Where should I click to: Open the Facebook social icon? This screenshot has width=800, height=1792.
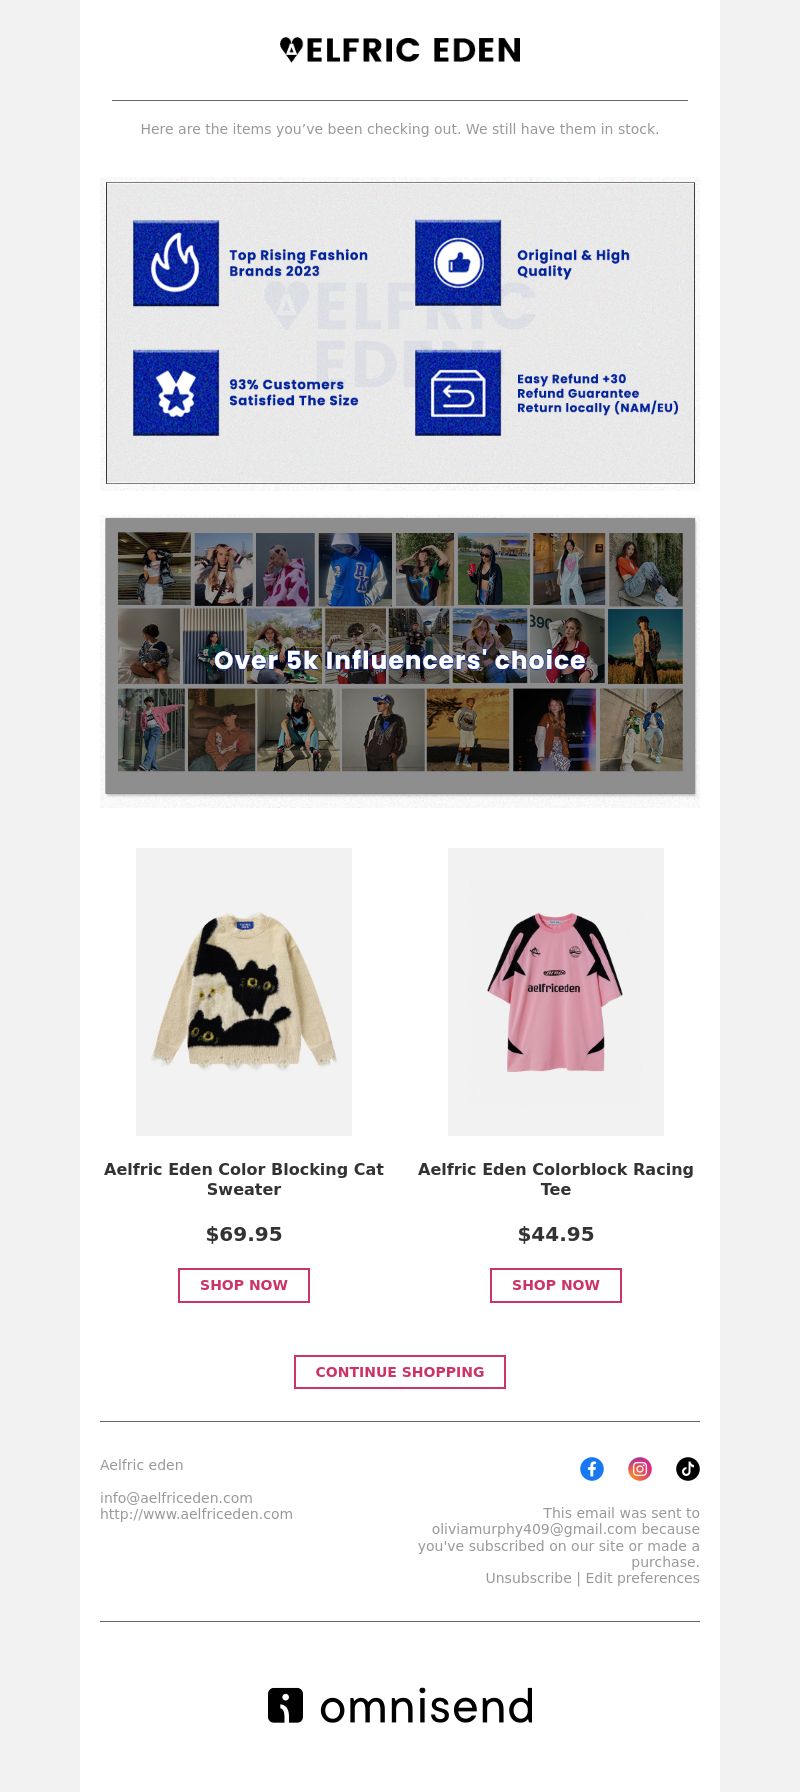point(592,1468)
